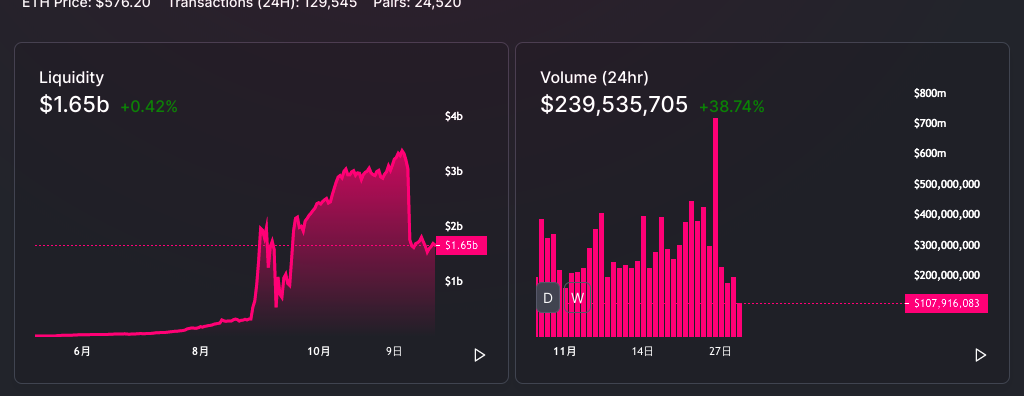Click the +38.74% volume change
The image size is (1024, 396).
pyautogui.click(x=731, y=107)
